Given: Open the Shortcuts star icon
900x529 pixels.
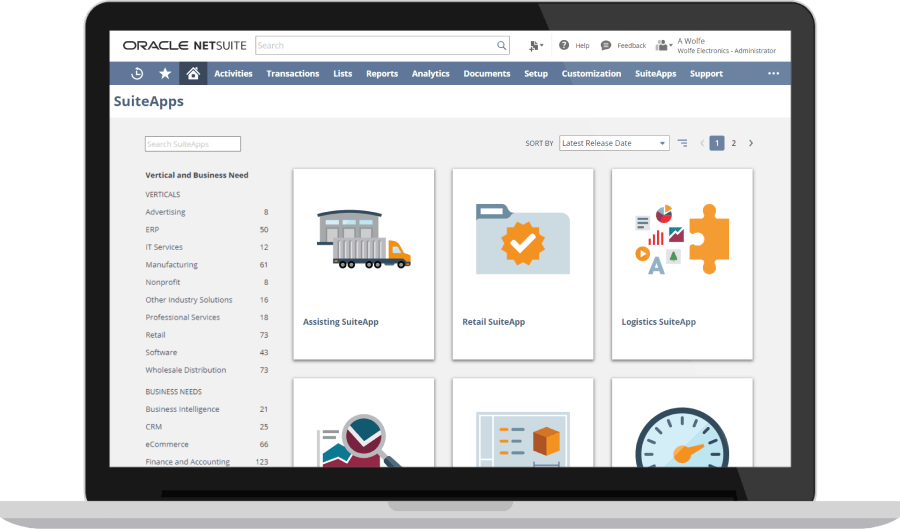Looking at the screenshot, I should click(x=165, y=73).
